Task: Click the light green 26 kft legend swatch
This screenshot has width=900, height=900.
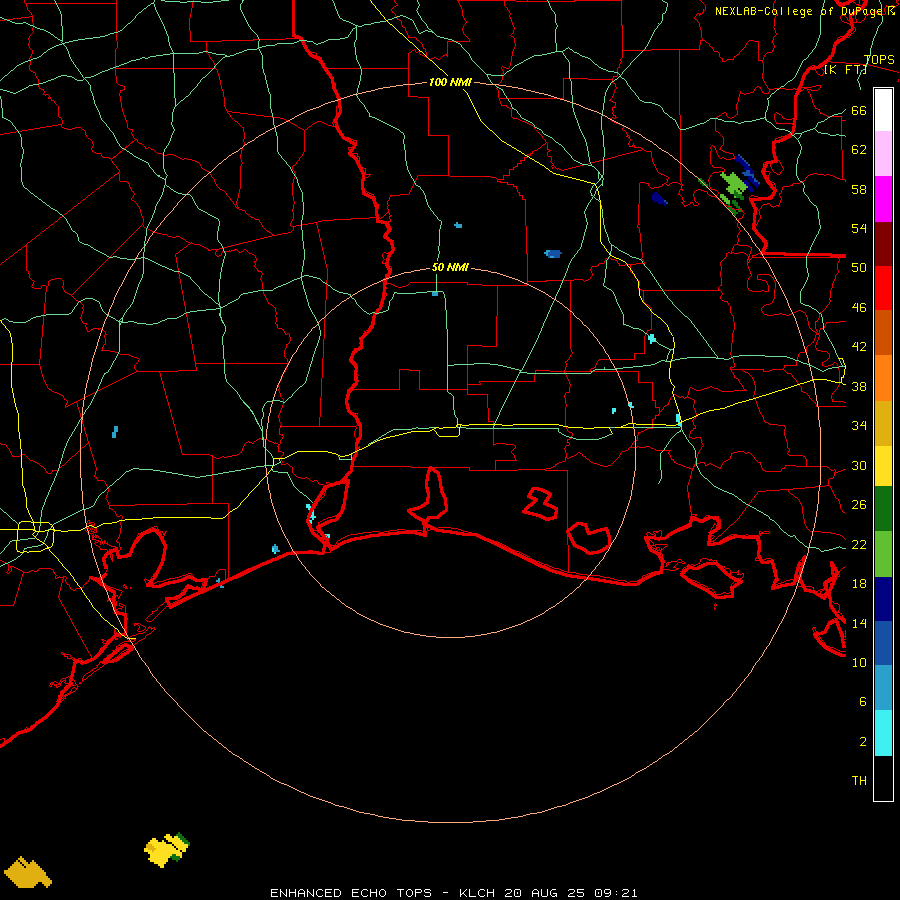Action: 883,554
